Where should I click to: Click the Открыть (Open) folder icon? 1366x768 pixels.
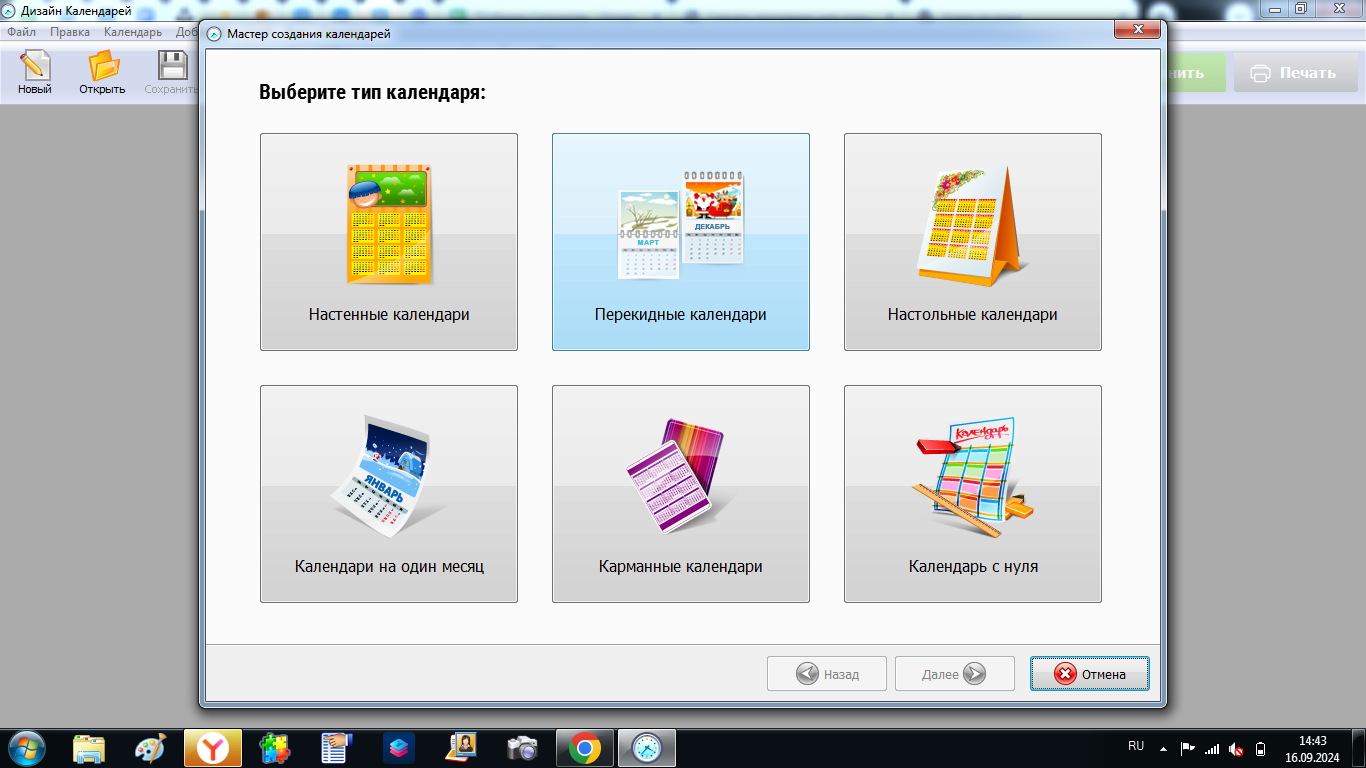[102, 73]
